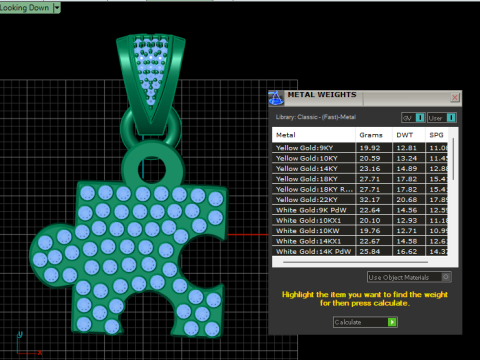Click the Looking Down viewport label
The width and height of the screenshot is (480, 360).
(x=25, y=8)
